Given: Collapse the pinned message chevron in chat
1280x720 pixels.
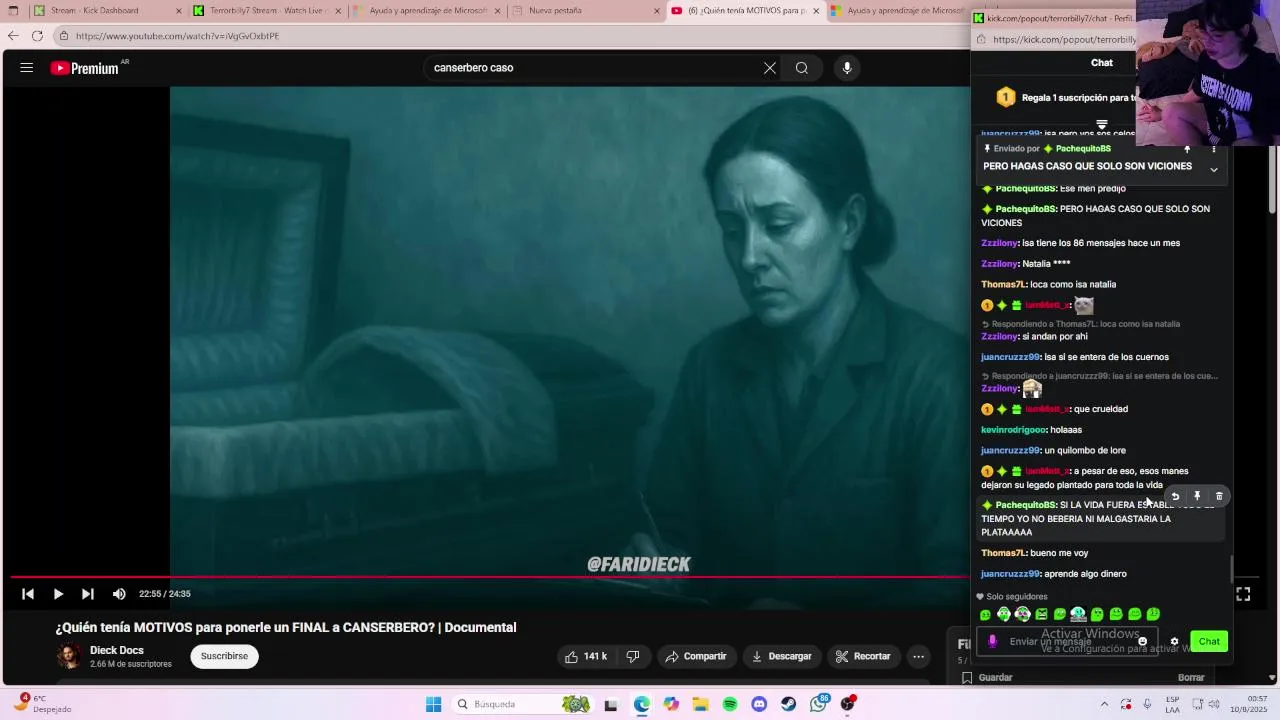Looking at the screenshot, I should coord(1214,170).
